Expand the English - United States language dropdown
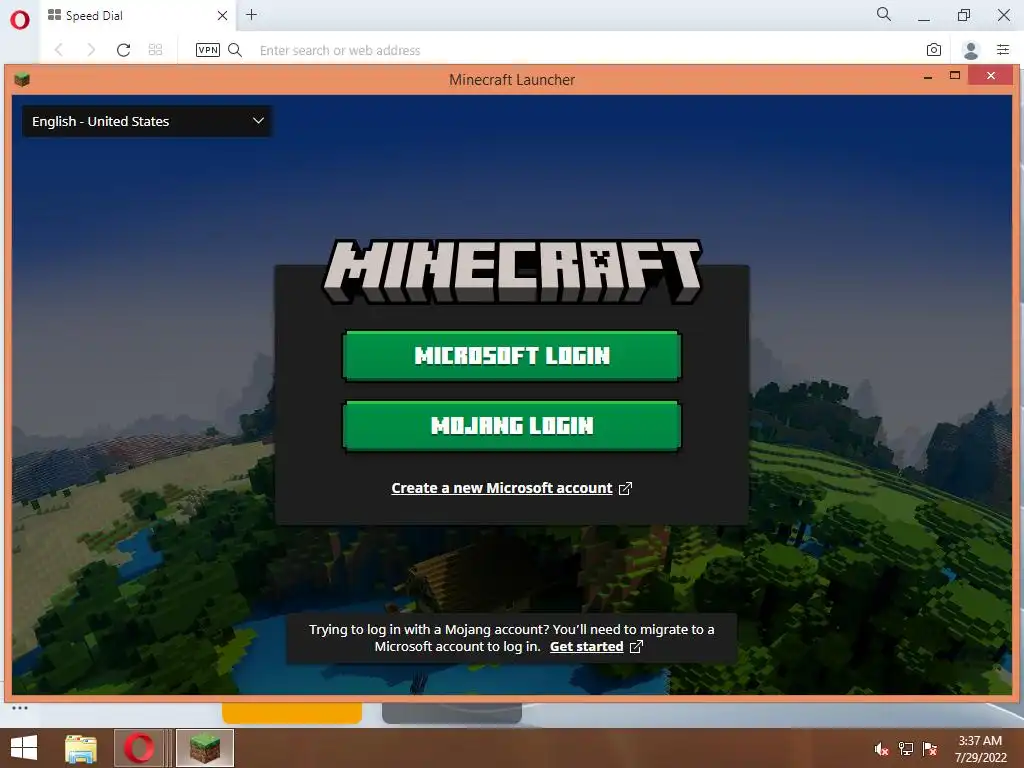This screenshot has width=1024, height=768. 148,121
